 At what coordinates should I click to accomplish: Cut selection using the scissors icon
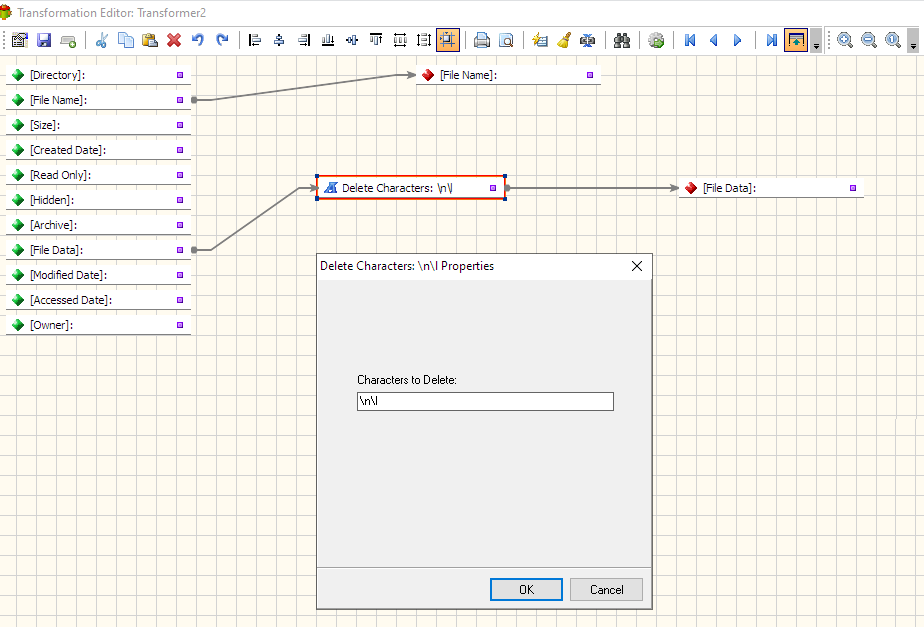pos(101,40)
